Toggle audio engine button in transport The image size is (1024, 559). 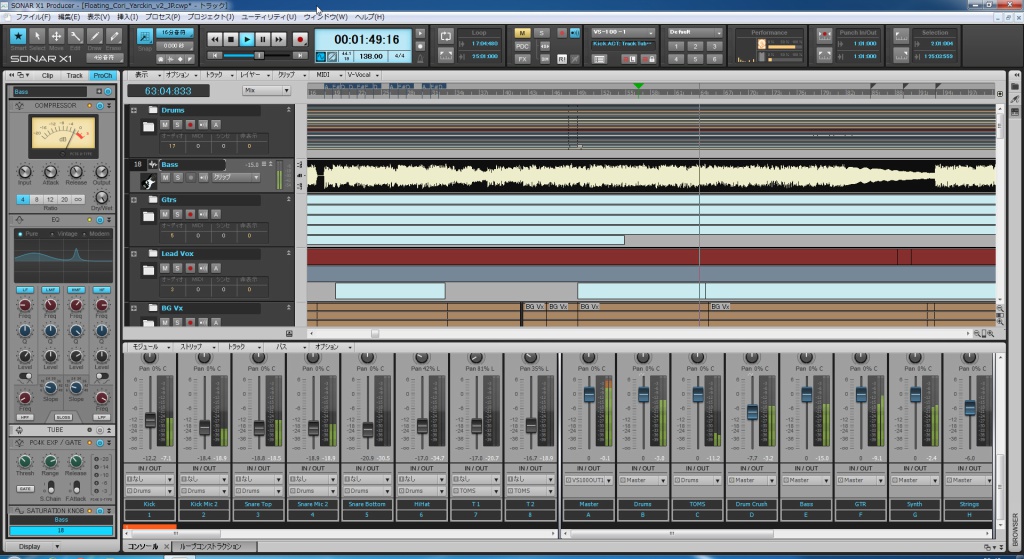pyautogui.click(x=321, y=57)
